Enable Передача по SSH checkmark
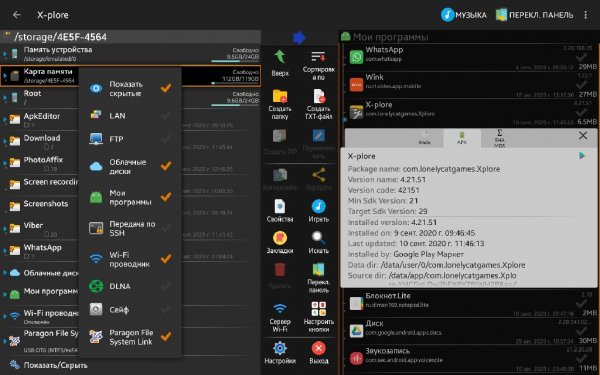The height and width of the screenshot is (375, 600). pos(166,228)
